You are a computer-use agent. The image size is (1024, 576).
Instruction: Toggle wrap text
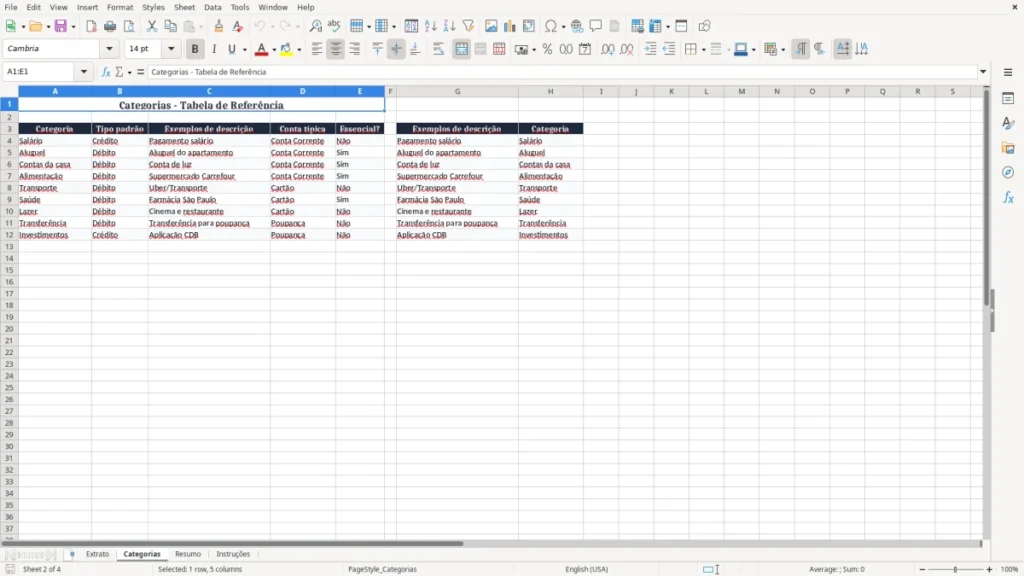tap(438, 49)
